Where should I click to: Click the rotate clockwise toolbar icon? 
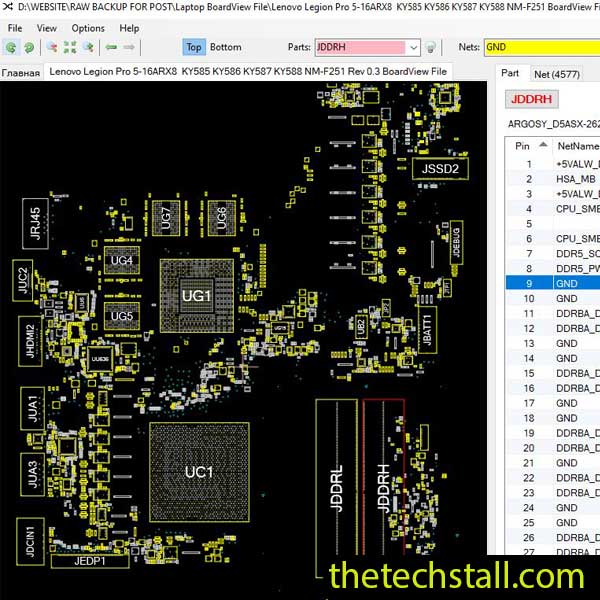[29, 47]
